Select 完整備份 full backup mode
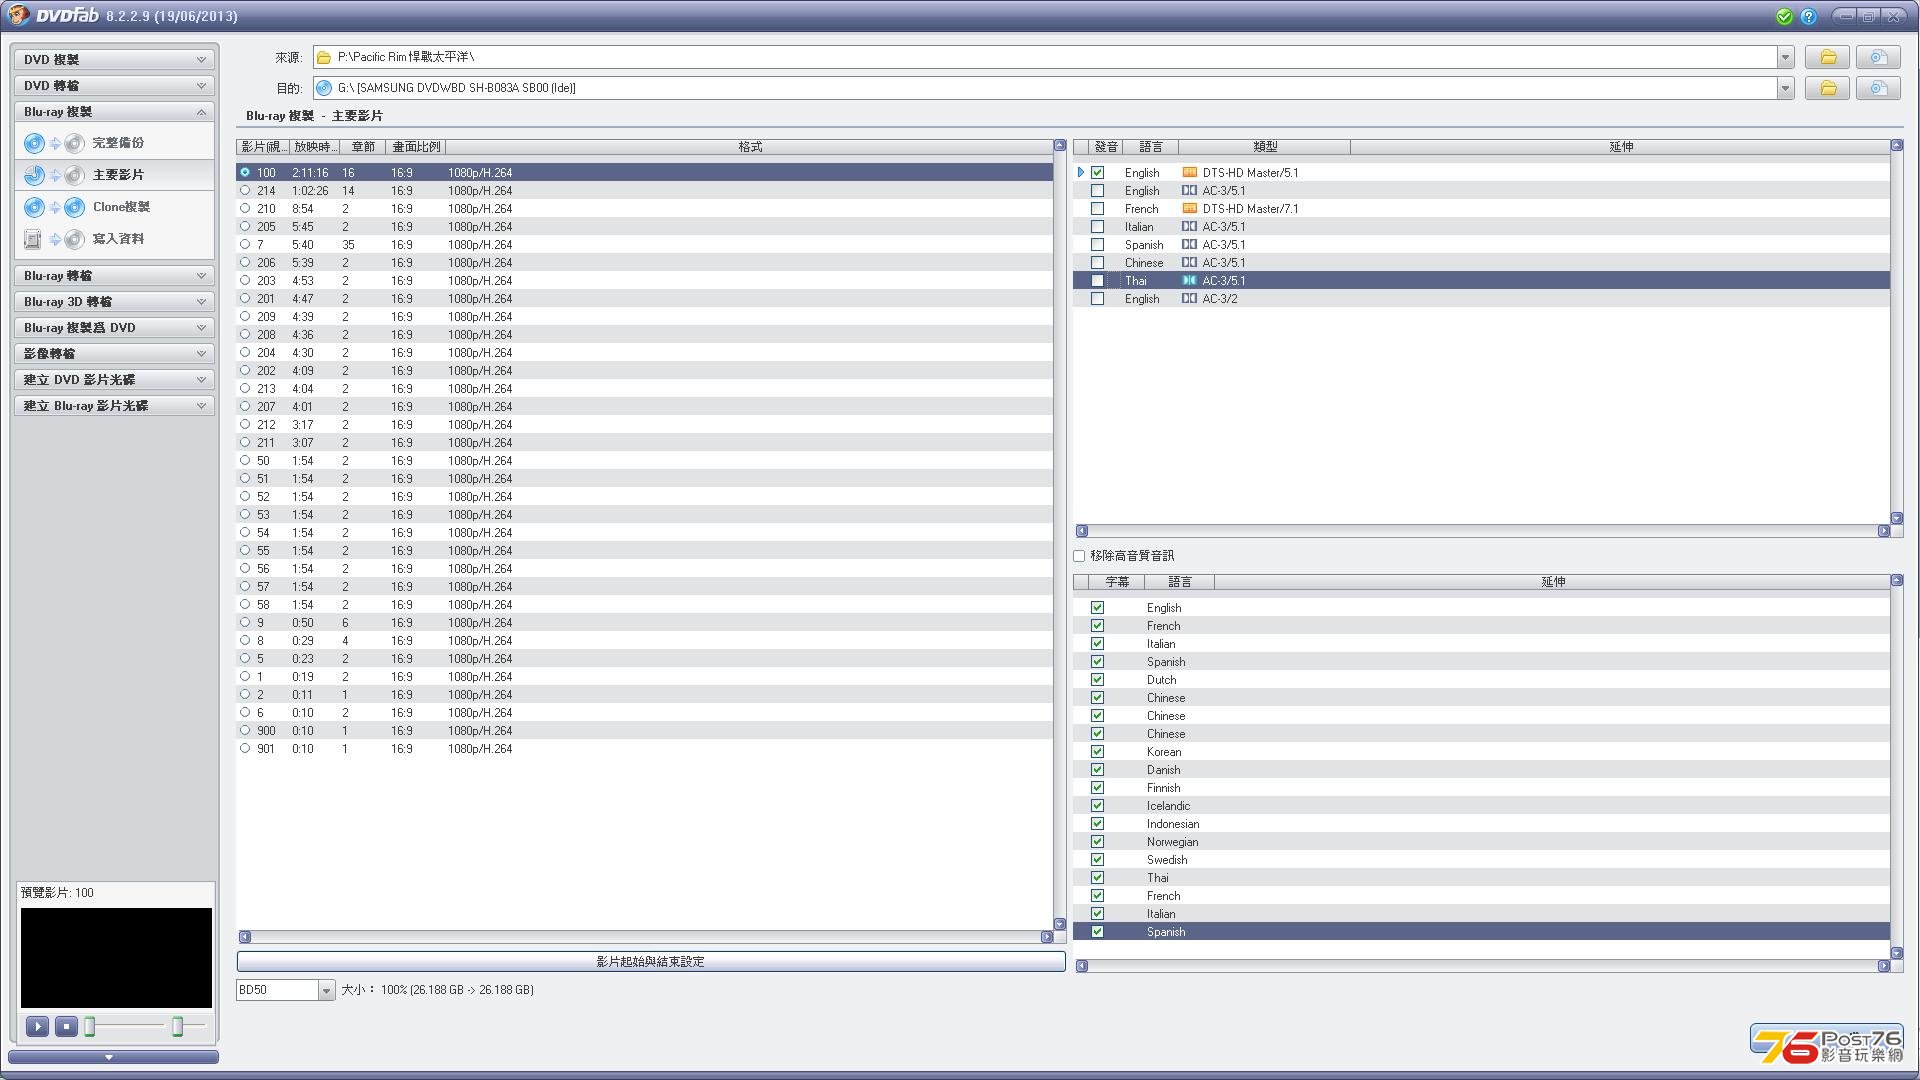 pos(114,143)
